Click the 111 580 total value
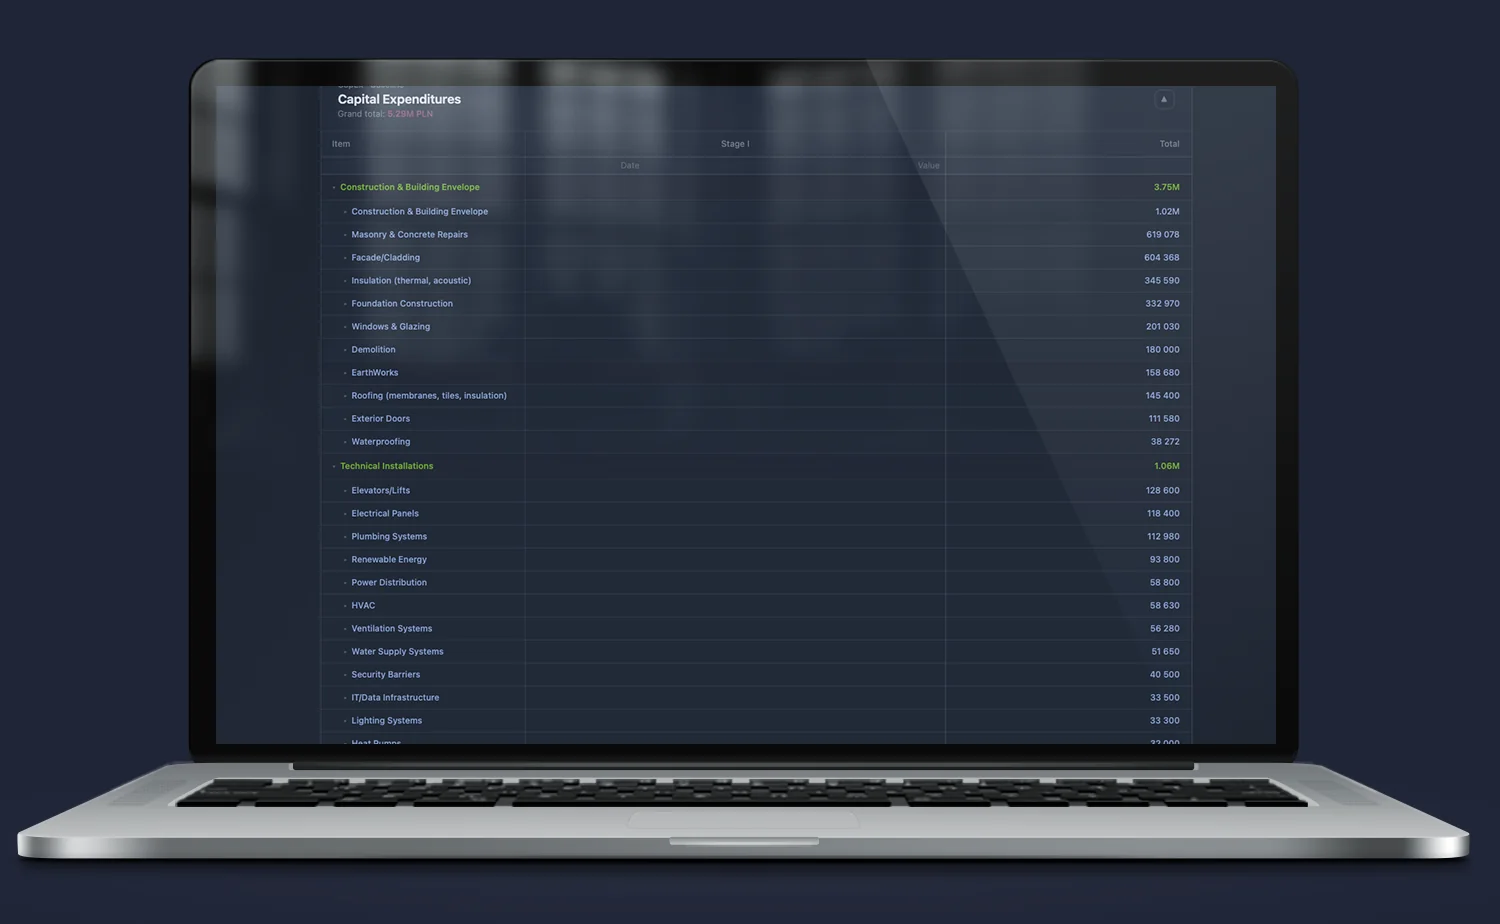This screenshot has height=924, width=1500. 1164,419
